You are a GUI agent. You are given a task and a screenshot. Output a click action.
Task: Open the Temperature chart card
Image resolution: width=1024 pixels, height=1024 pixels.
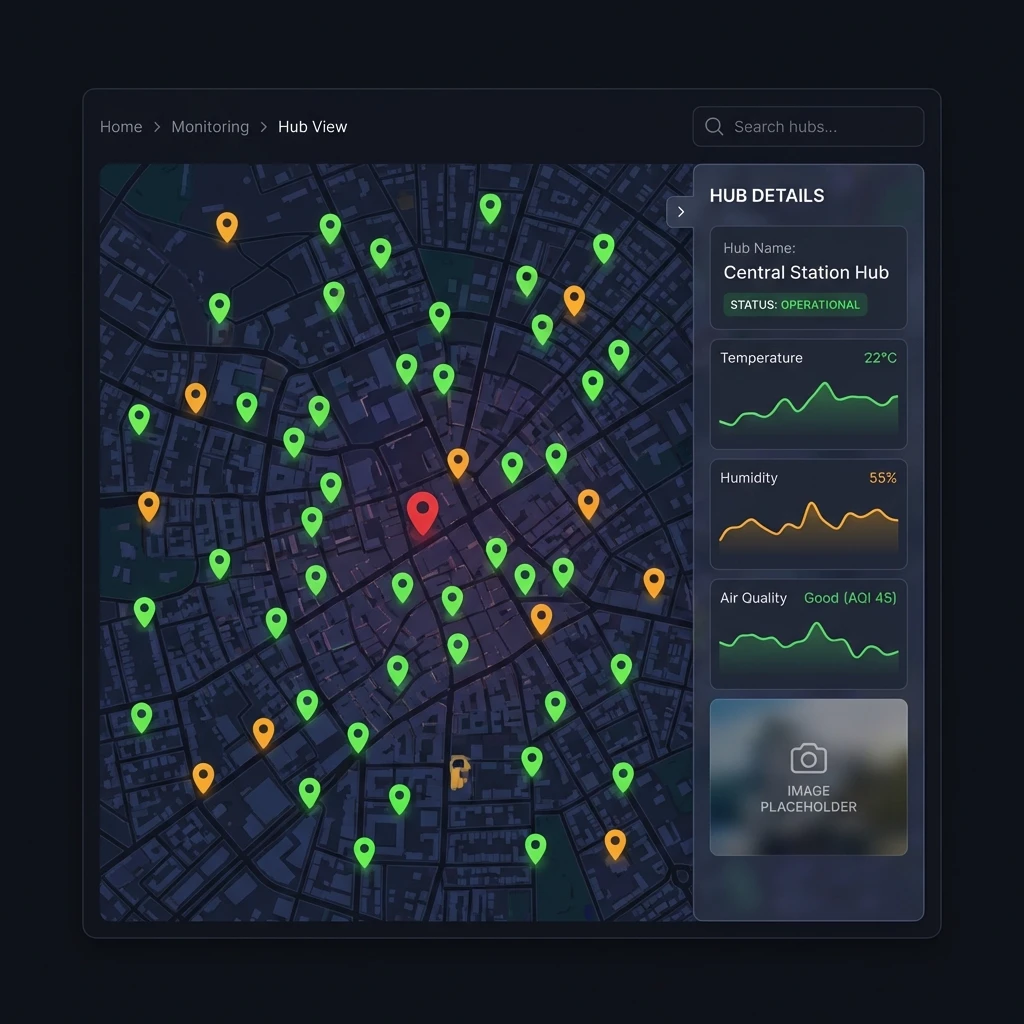point(808,394)
